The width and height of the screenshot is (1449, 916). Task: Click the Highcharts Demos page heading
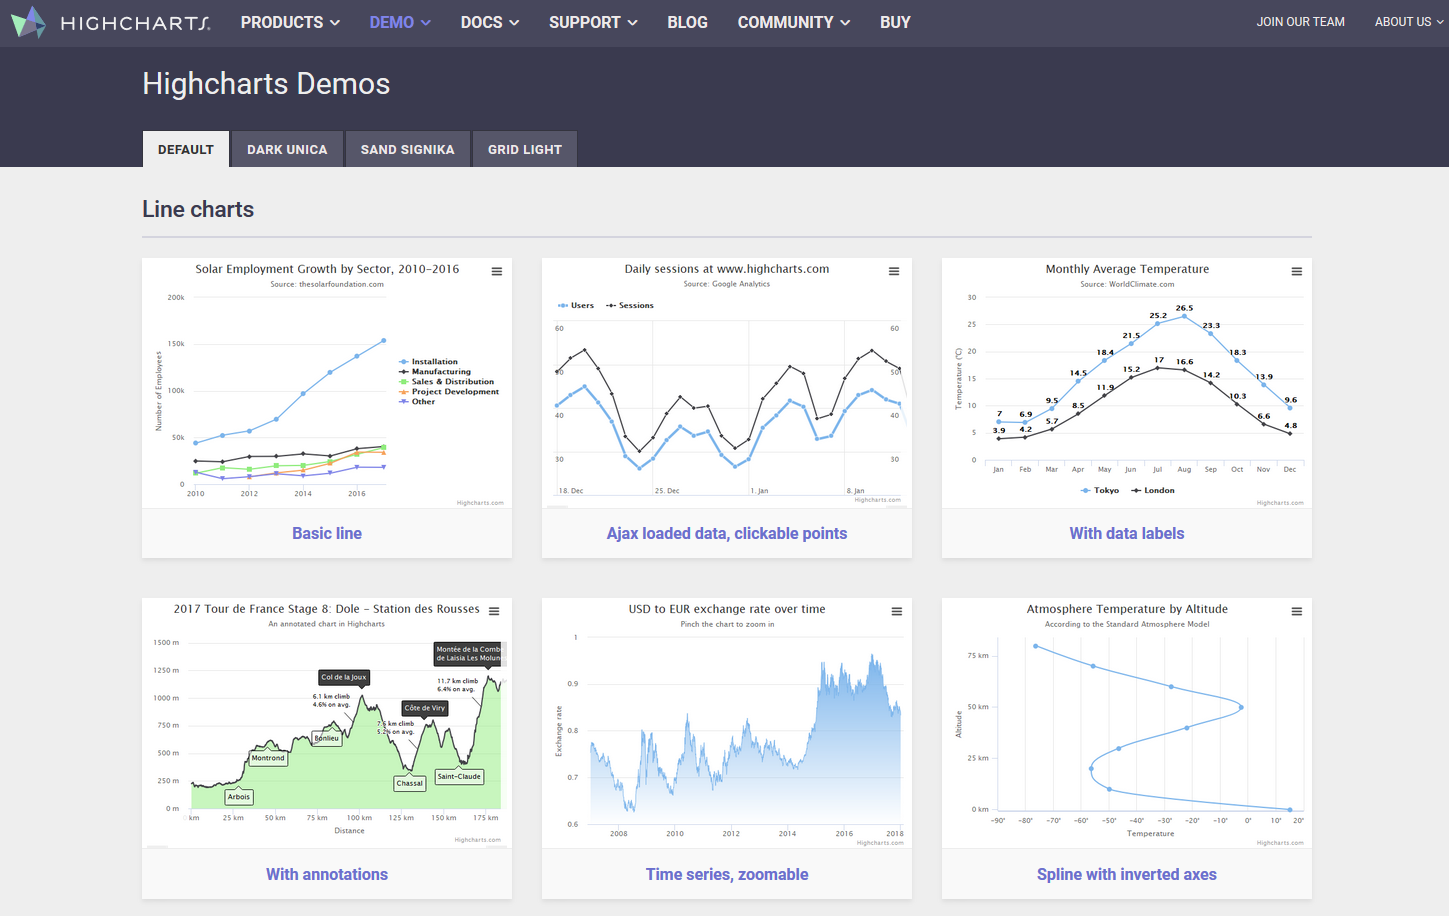tap(266, 84)
